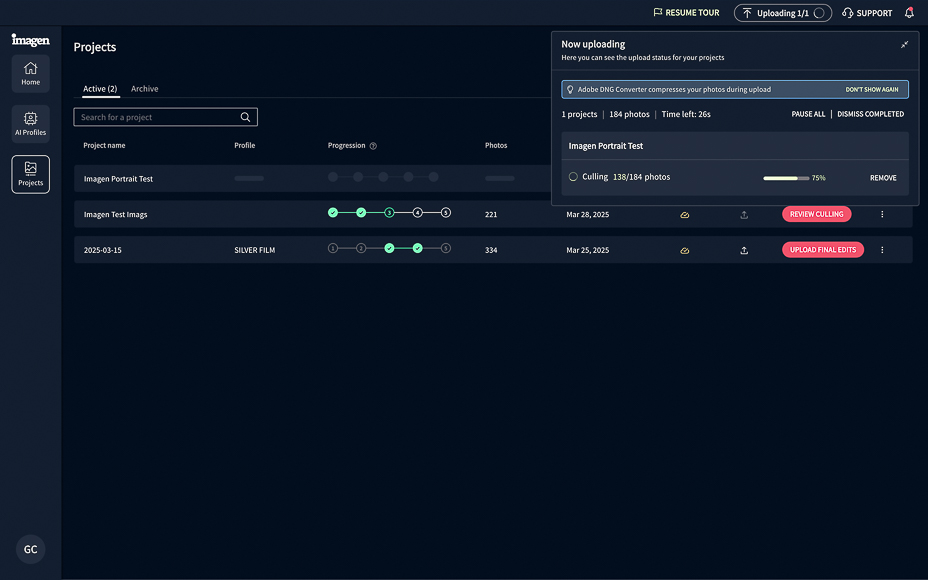Click step 2 checkmark for Imagen Test Imags
Screen dimensions: 928x580
point(361,212)
